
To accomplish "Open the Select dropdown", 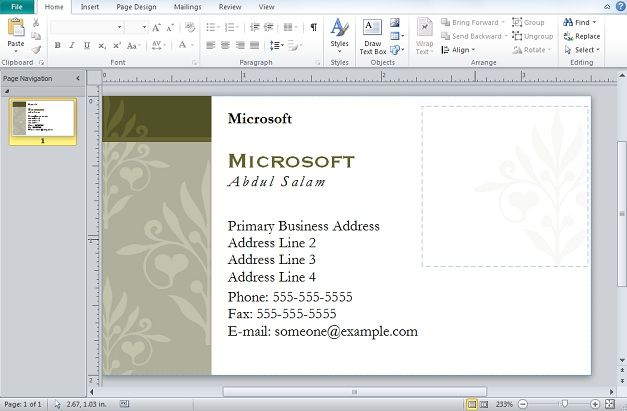I will coord(581,50).
